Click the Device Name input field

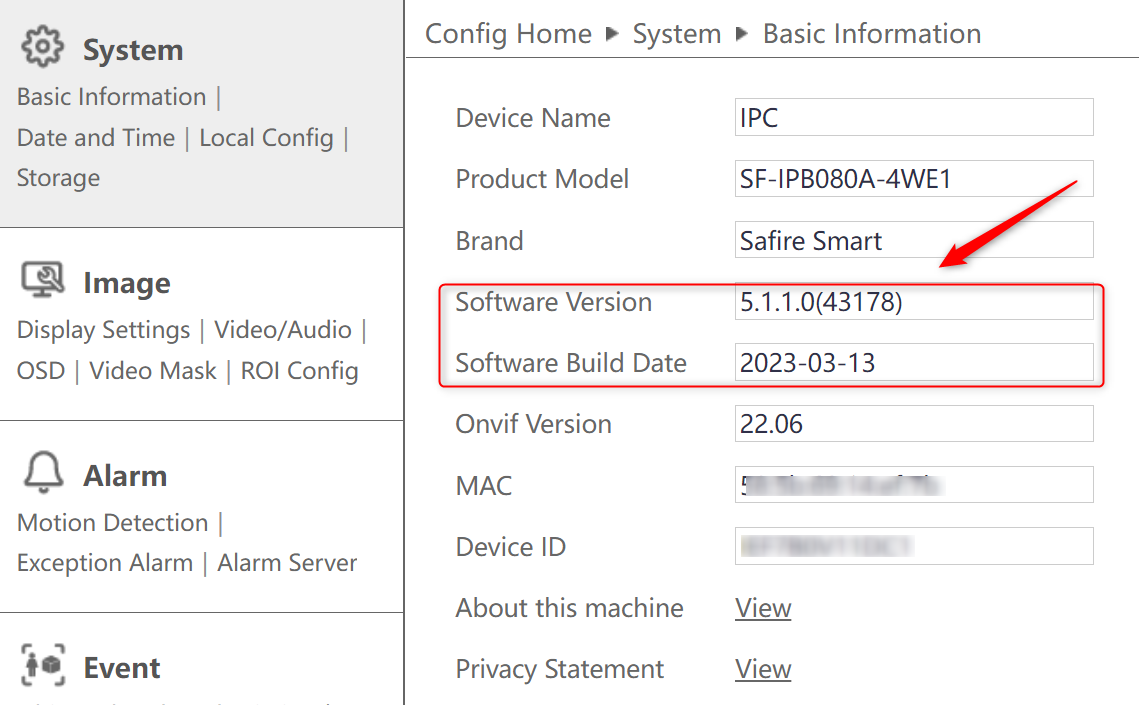point(913,117)
